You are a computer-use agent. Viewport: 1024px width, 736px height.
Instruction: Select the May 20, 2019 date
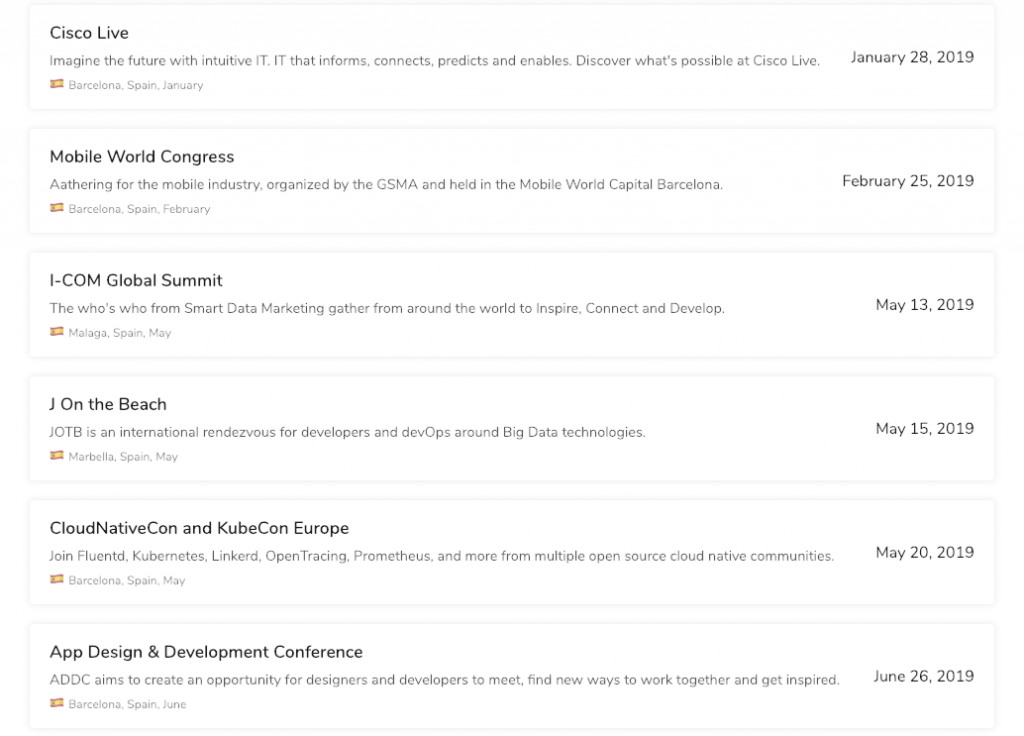click(925, 552)
